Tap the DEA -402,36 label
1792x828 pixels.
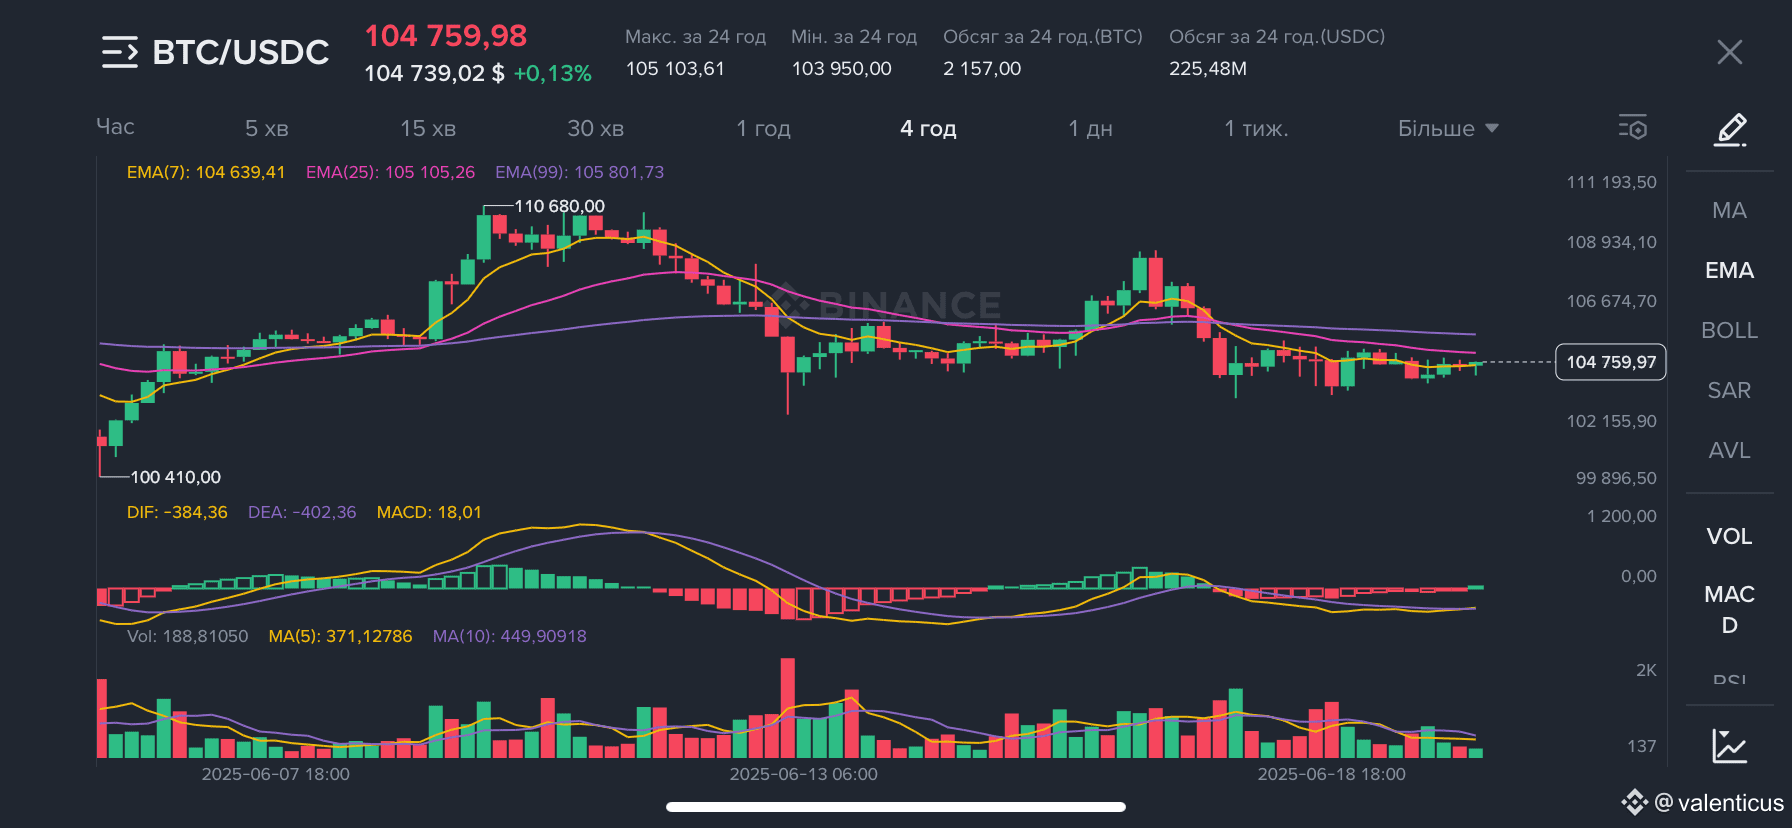(302, 512)
